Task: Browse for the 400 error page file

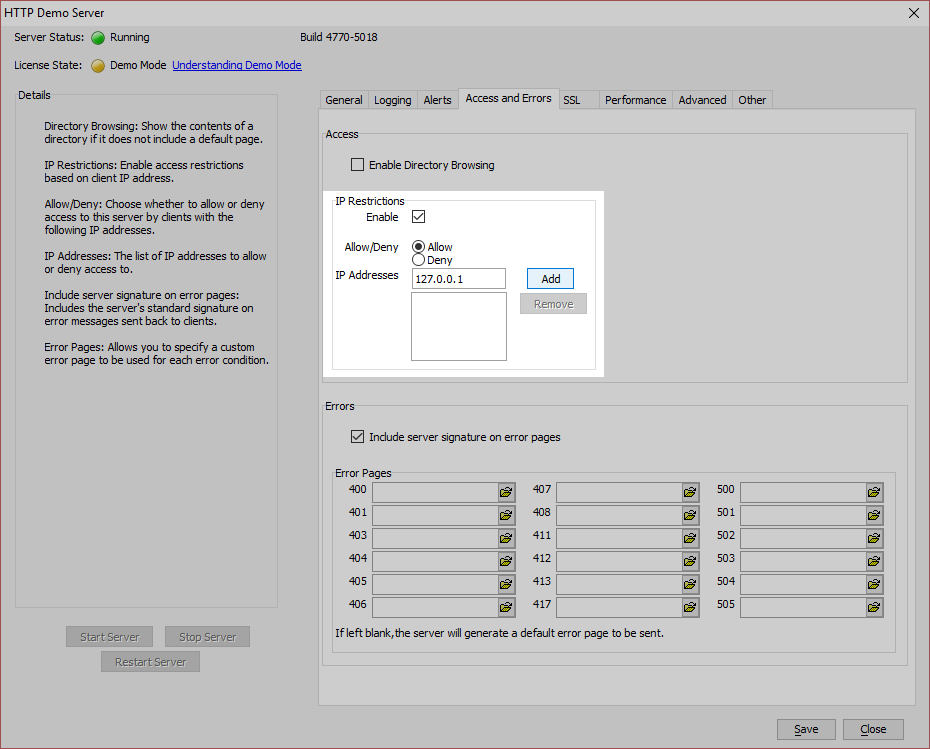Action: (x=506, y=492)
